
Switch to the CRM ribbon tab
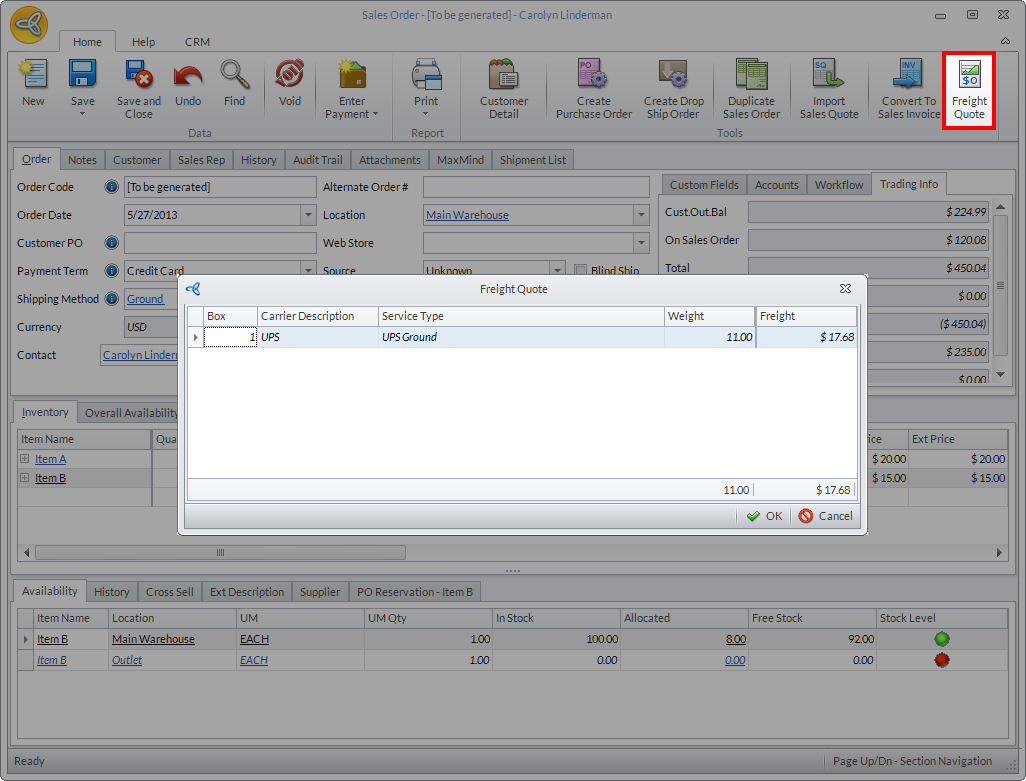click(197, 42)
